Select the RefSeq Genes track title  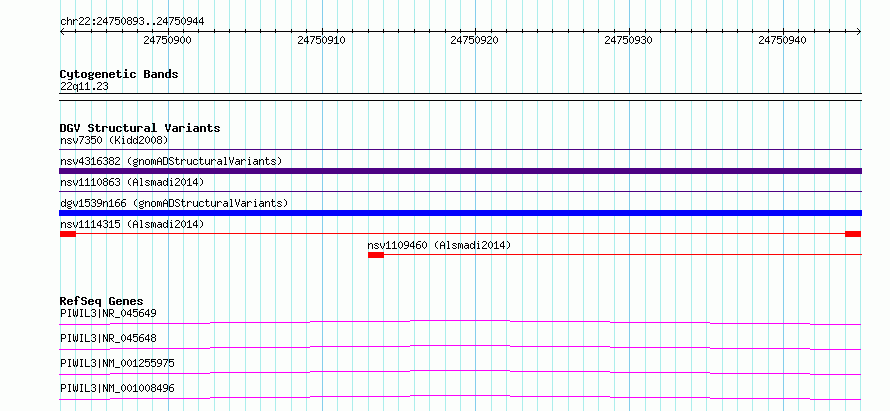coord(102,301)
